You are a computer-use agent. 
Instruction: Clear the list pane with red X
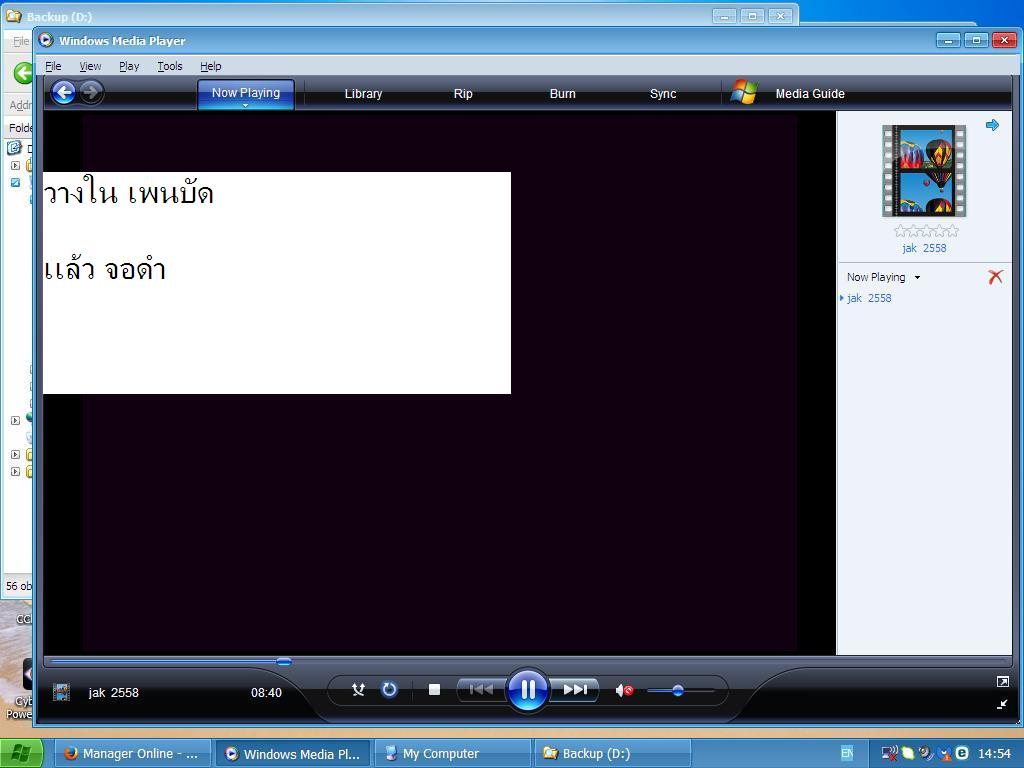995,277
